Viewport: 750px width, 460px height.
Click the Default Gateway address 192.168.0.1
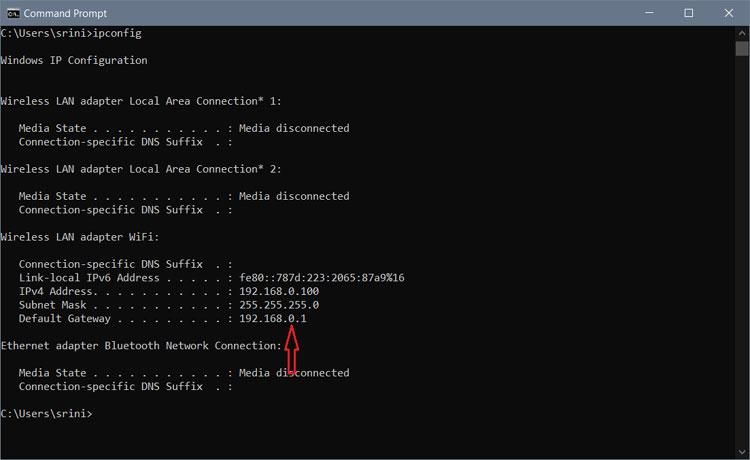click(271, 318)
